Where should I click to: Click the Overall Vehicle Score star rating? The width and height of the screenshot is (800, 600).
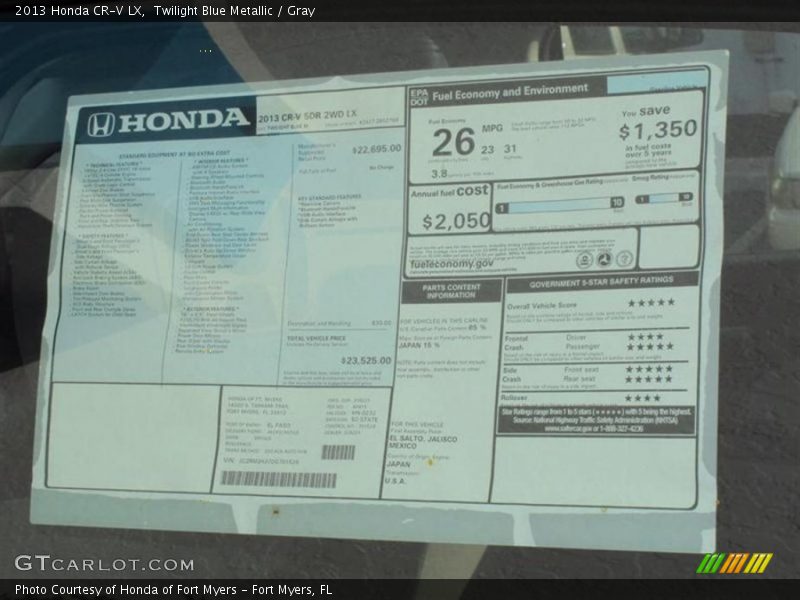pyautogui.click(x=650, y=302)
